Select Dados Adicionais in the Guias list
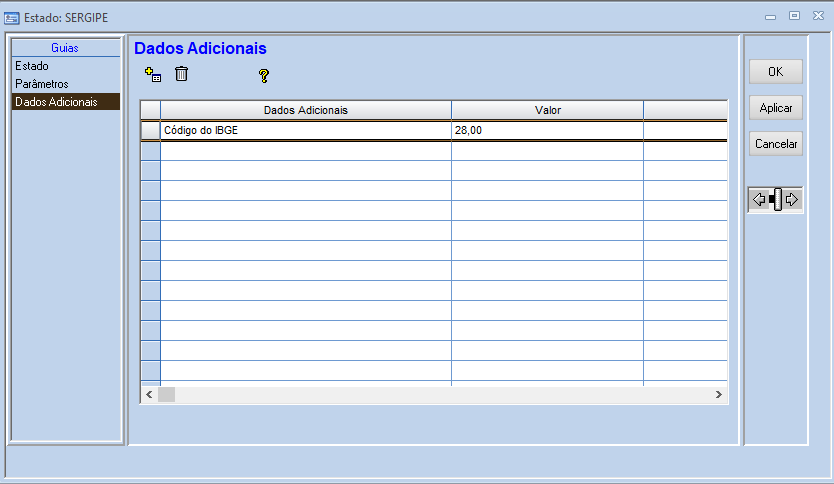 point(56,102)
